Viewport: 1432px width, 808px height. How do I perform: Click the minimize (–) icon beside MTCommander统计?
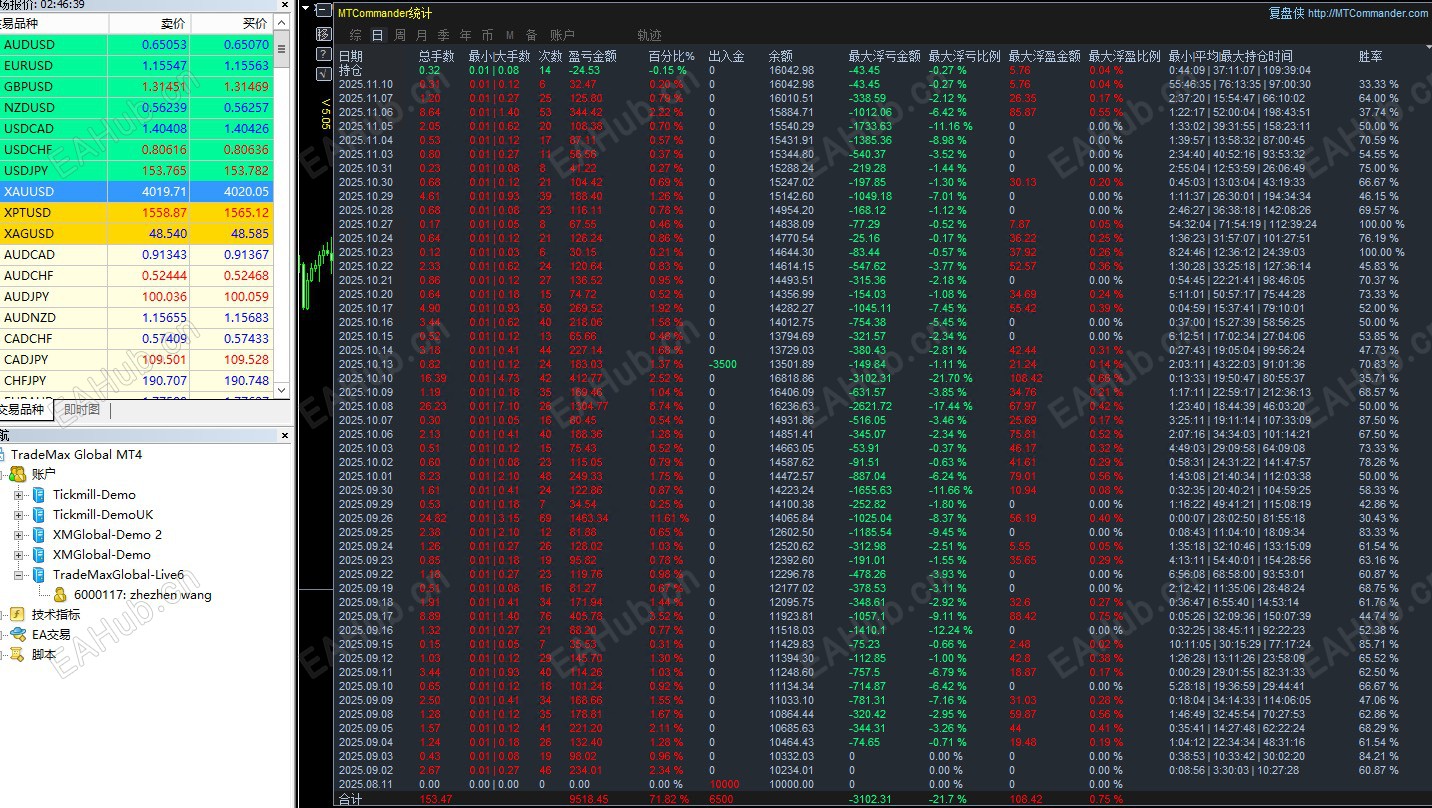click(x=323, y=12)
